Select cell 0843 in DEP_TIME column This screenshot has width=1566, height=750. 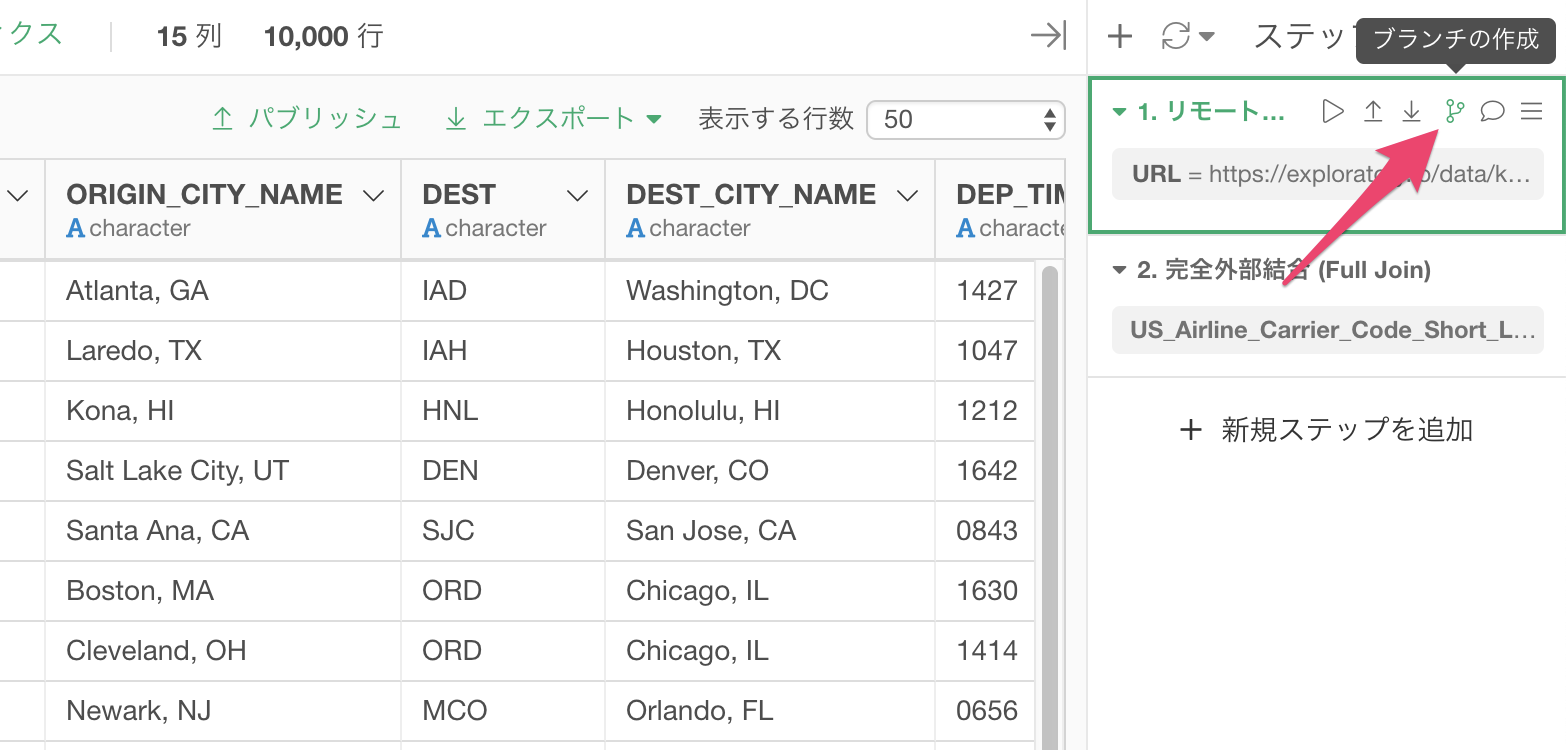tap(986, 531)
